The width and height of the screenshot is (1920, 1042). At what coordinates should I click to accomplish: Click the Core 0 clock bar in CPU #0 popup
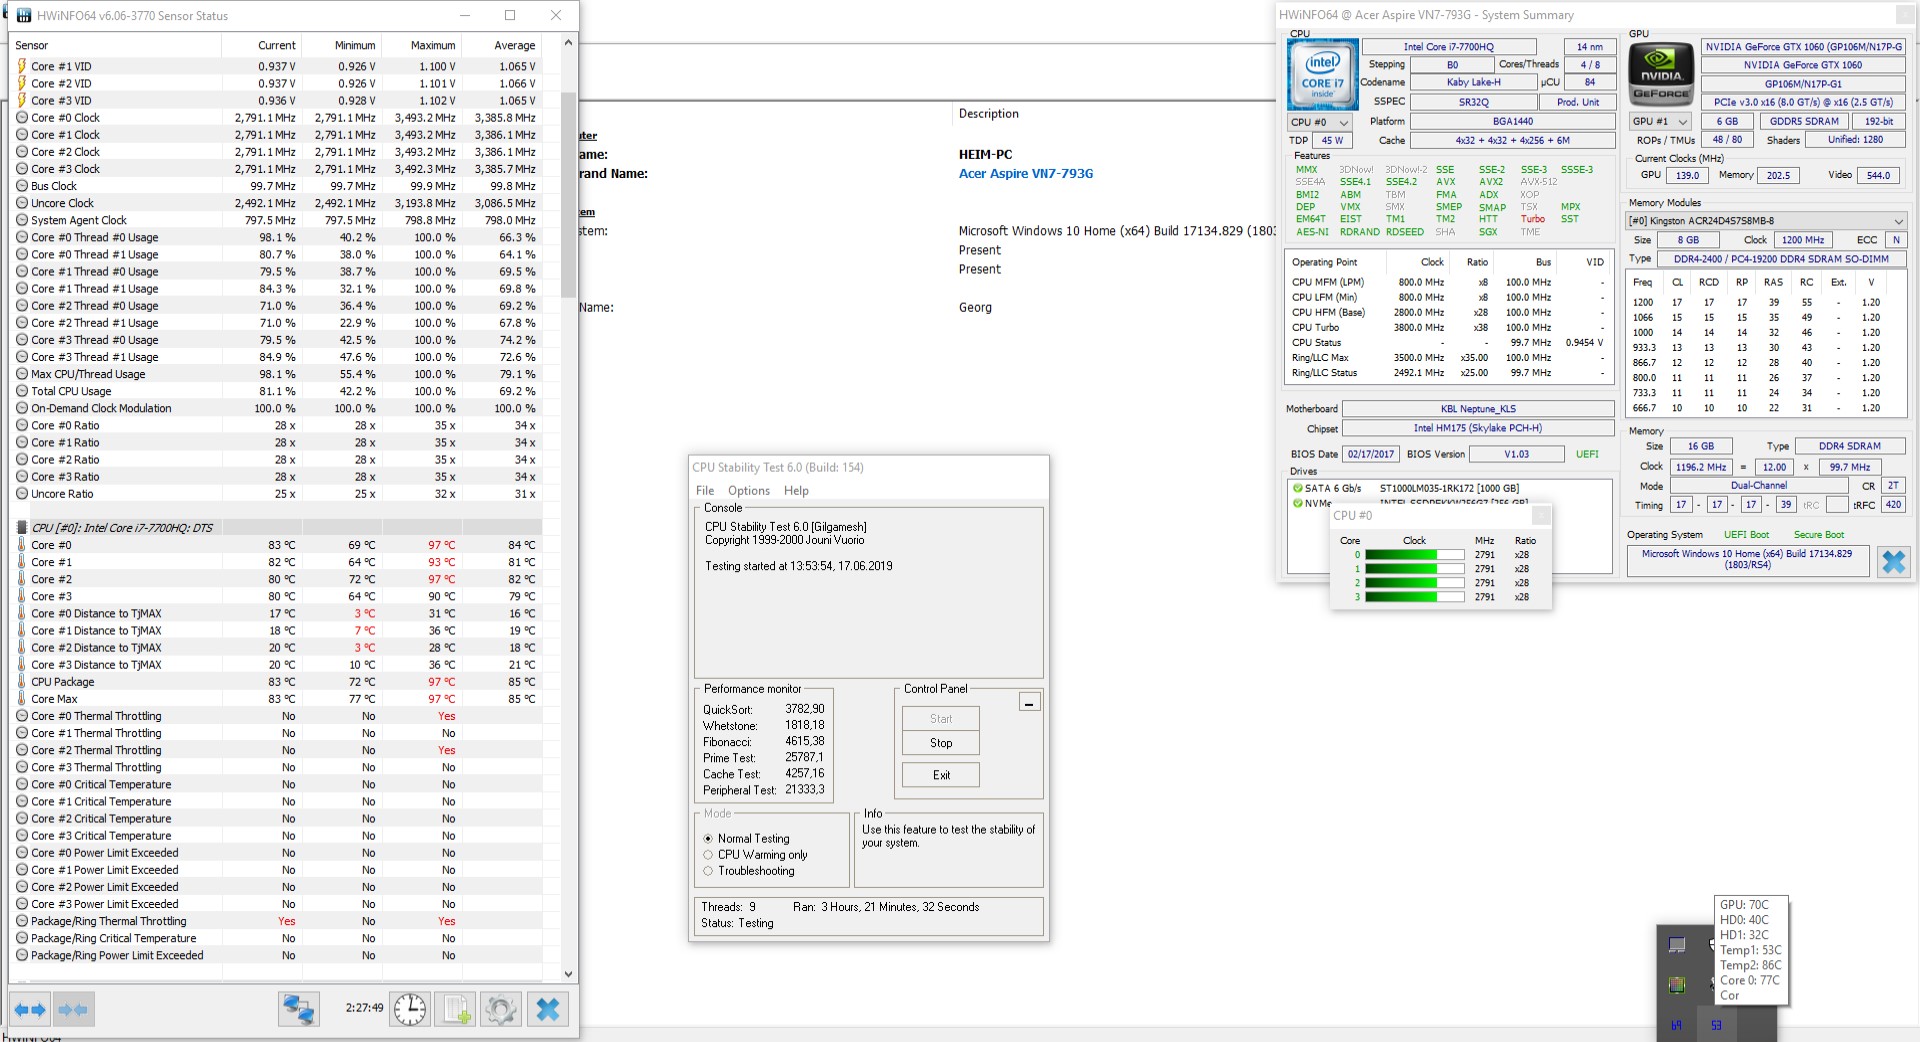point(1414,555)
